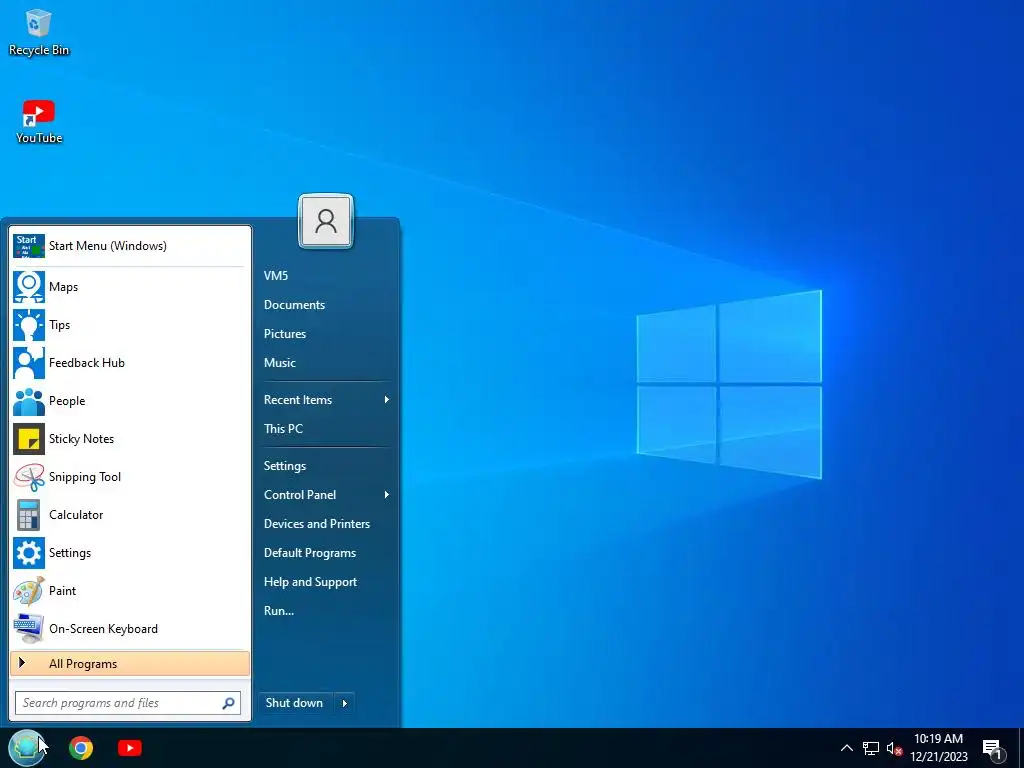Open VM5 user folder
This screenshot has height=768, width=1024.
click(x=276, y=276)
